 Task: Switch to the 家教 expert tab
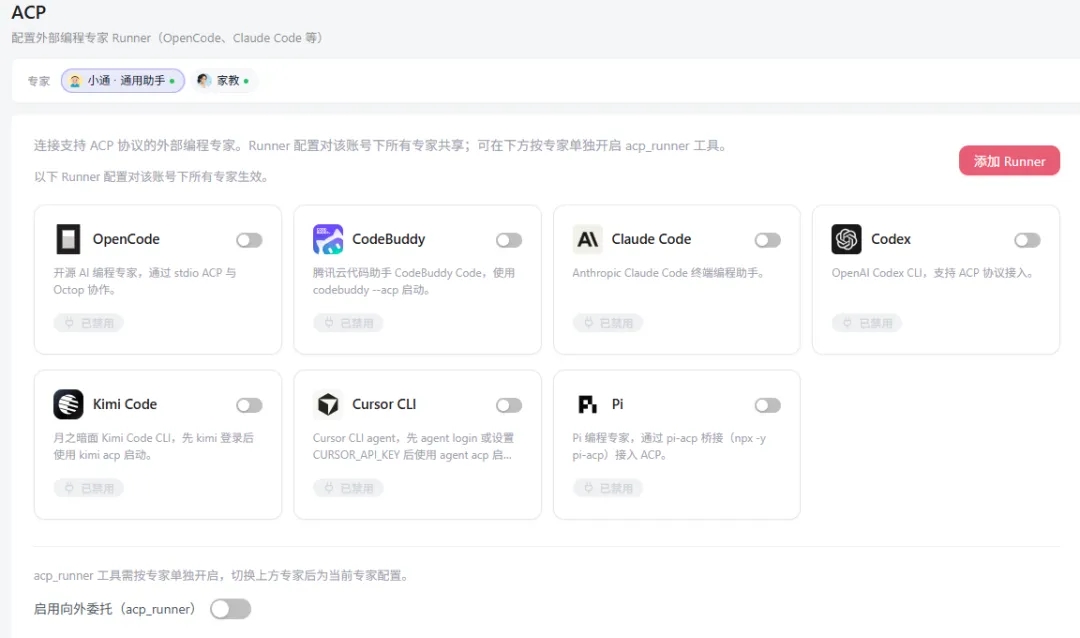tap(222, 81)
